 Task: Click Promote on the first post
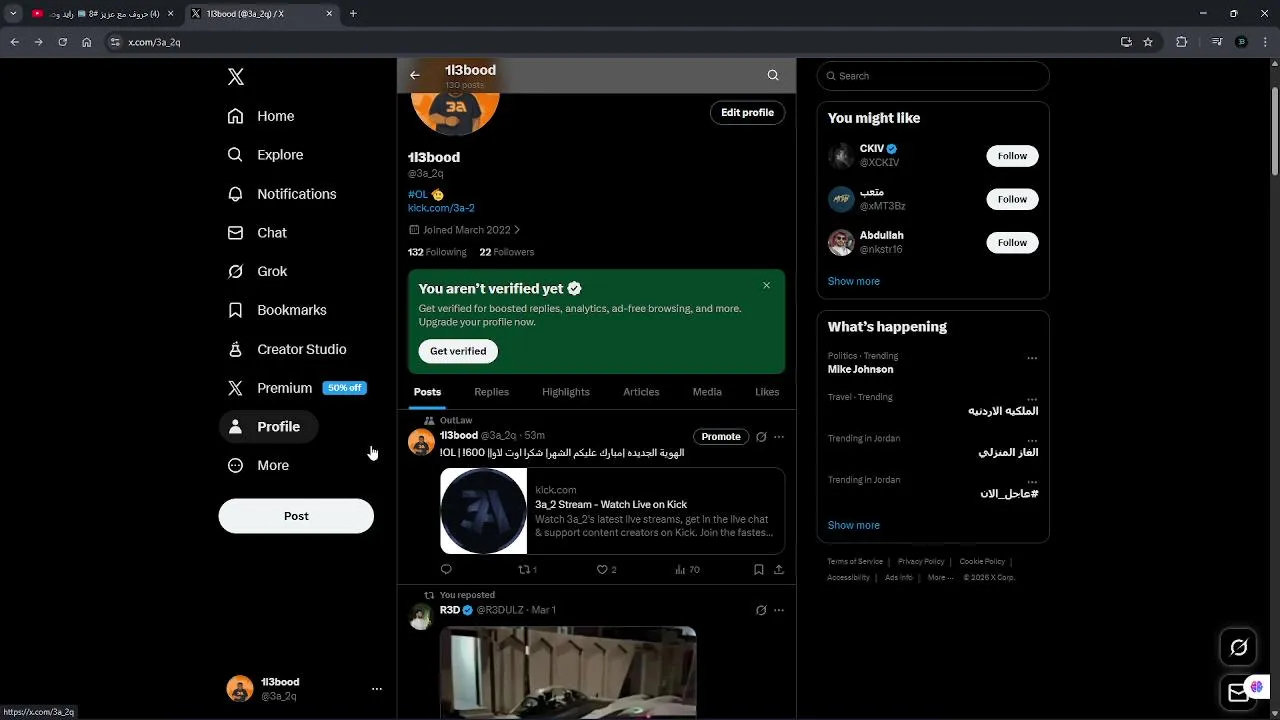tap(721, 436)
